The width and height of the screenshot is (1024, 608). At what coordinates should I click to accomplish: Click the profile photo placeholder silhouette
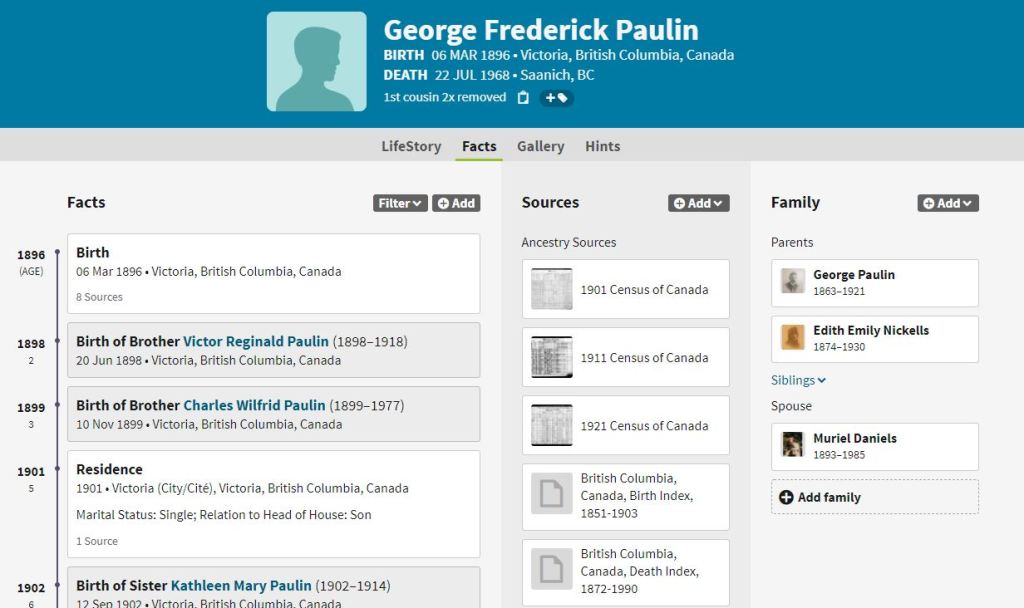click(316, 62)
